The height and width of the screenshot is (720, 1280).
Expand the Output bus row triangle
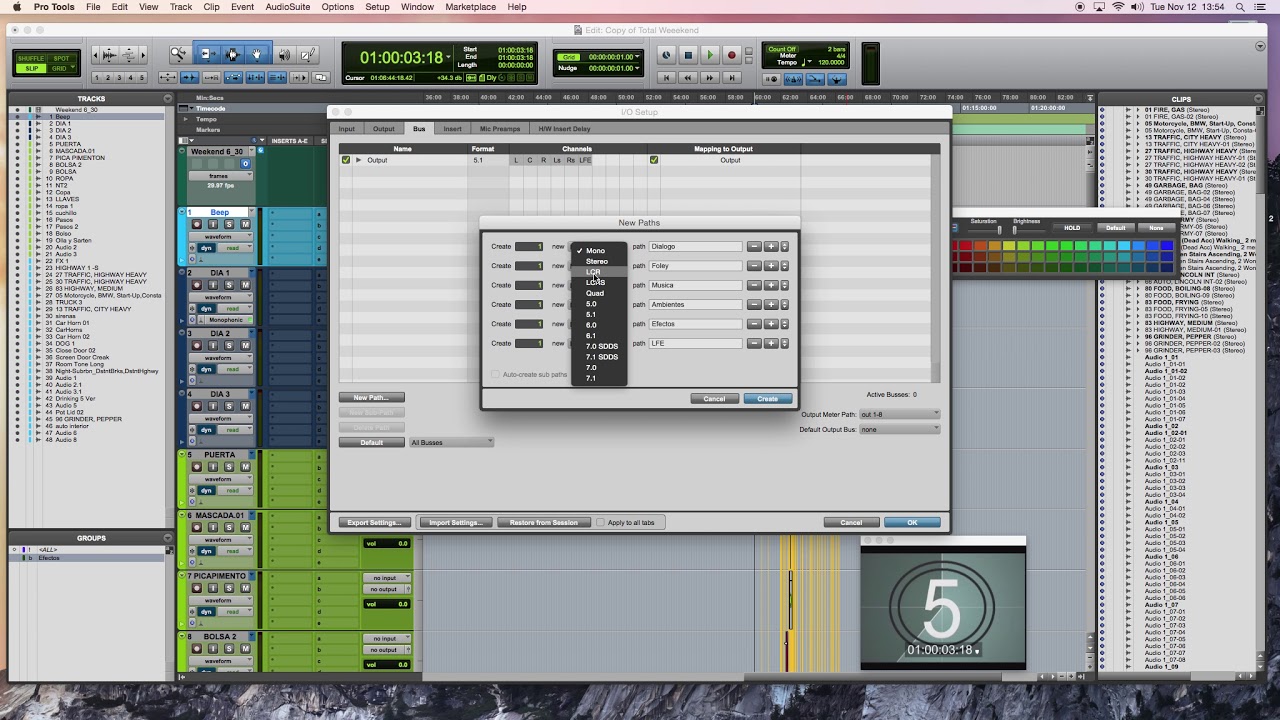pyautogui.click(x=359, y=160)
